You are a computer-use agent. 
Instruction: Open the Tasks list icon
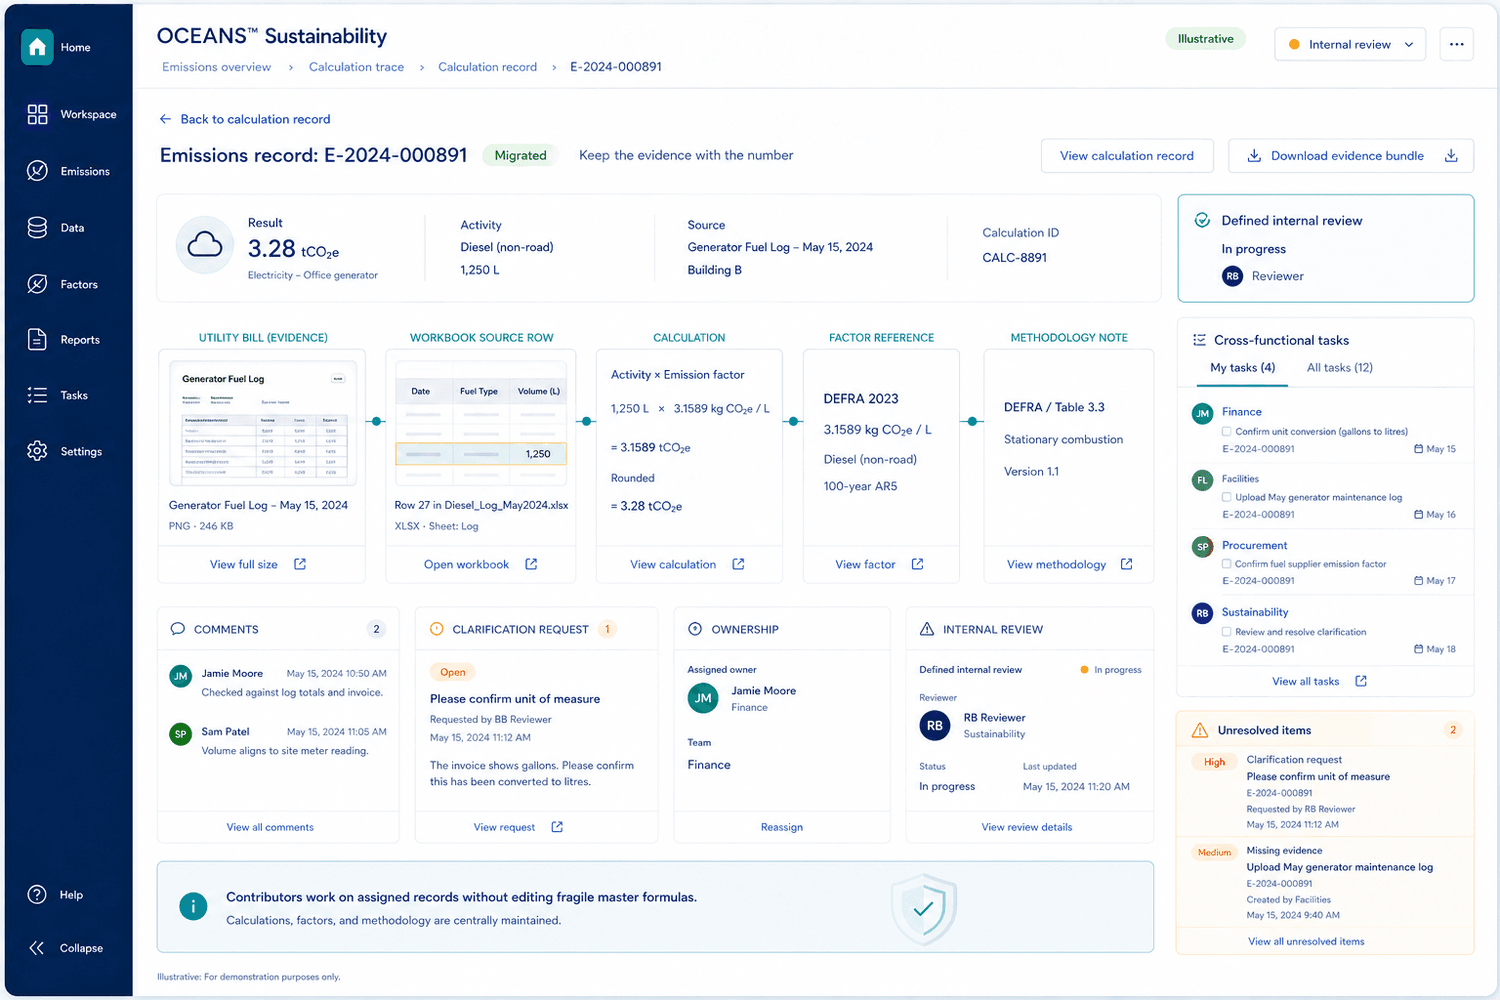[37, 395]
